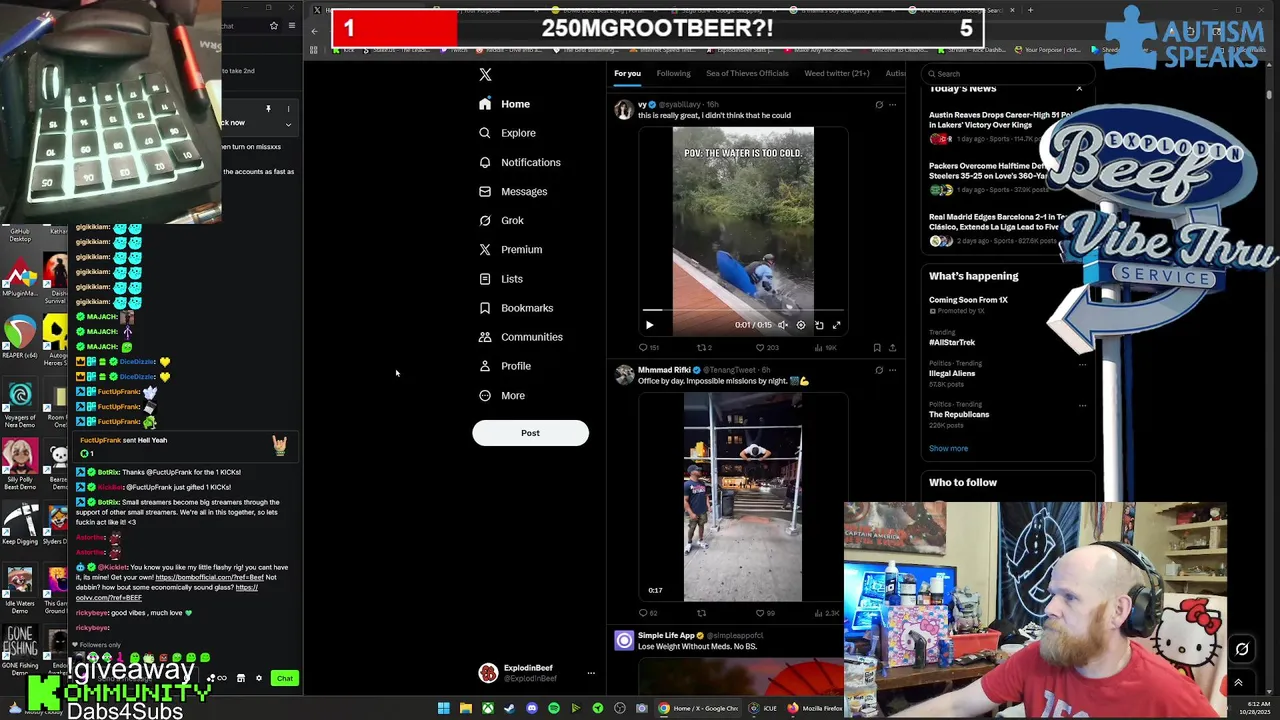The width and height of the screenshot is (1280, 720).
Task: Close the Today's News panel
Action: pyautogui.click(x=1079, y=89)
